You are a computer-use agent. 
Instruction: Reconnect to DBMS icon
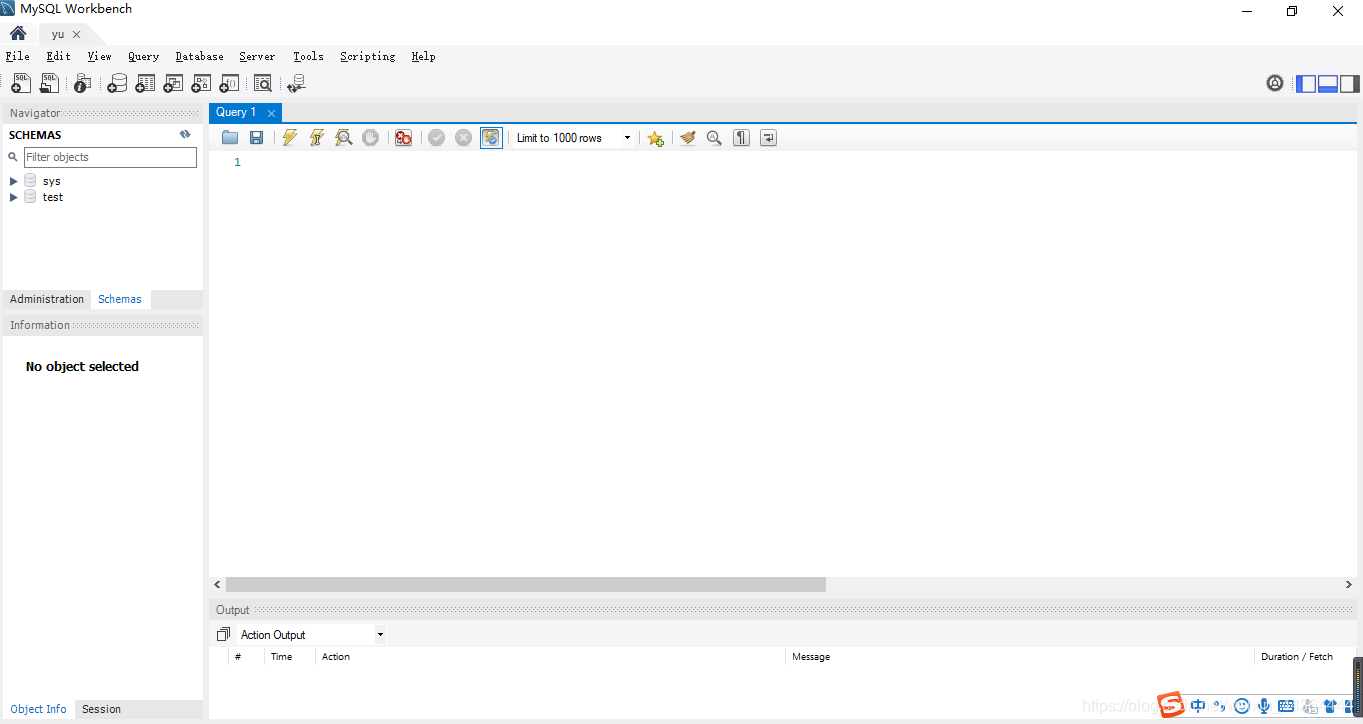pyautogui.click(x=297, y=84)
